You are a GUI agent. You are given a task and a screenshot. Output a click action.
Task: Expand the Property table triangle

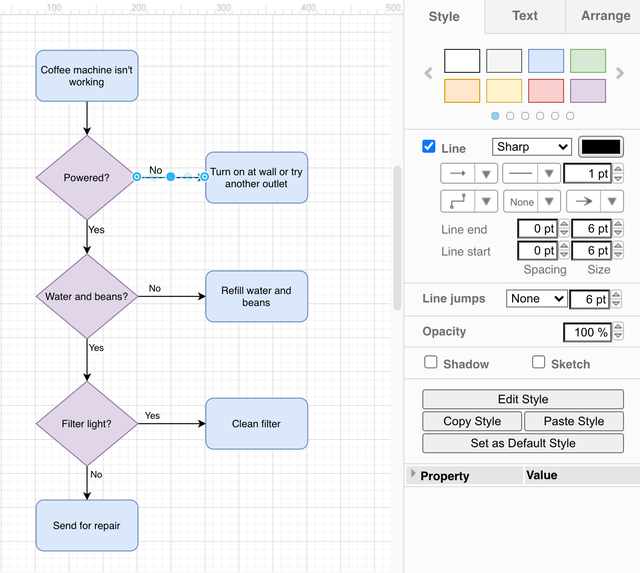click(x=412, y=474)
